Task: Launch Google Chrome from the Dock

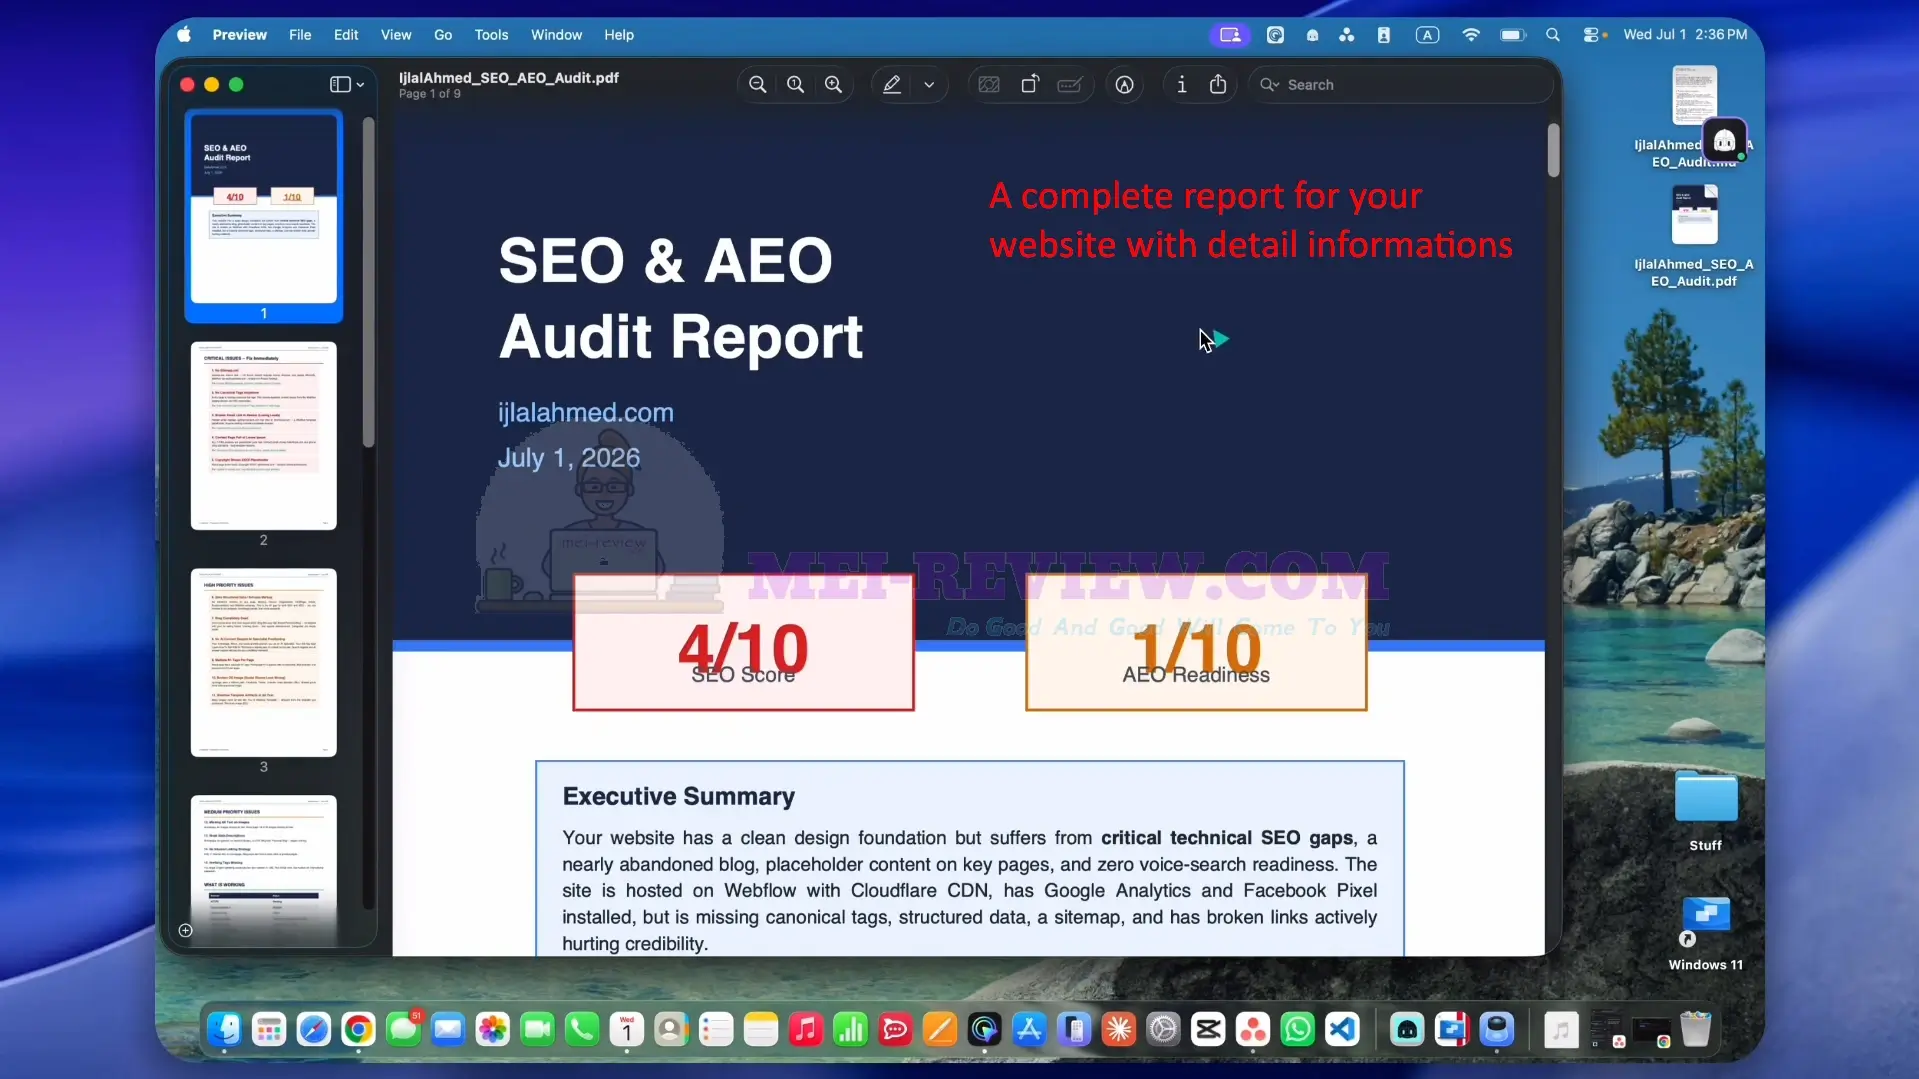Action: coord(358,1029)
